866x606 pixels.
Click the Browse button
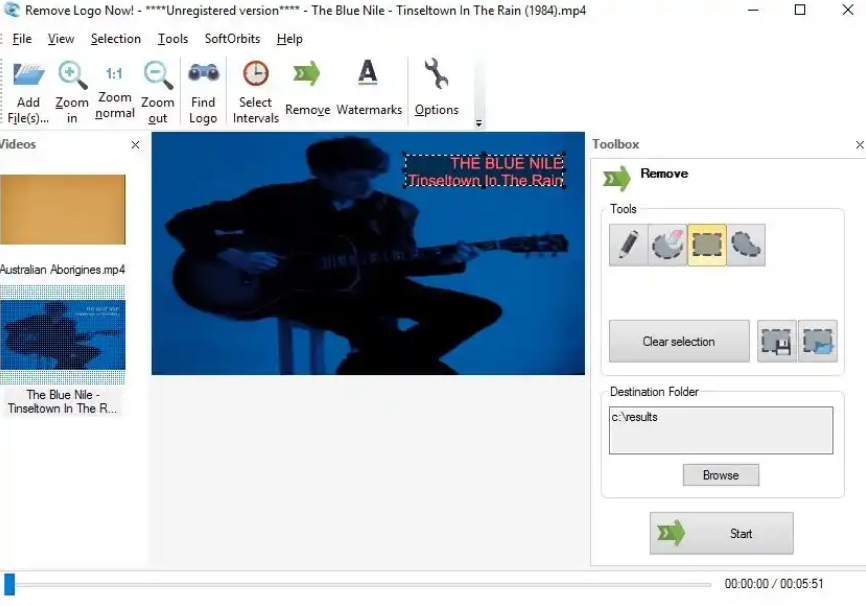(x=720, y=475)
